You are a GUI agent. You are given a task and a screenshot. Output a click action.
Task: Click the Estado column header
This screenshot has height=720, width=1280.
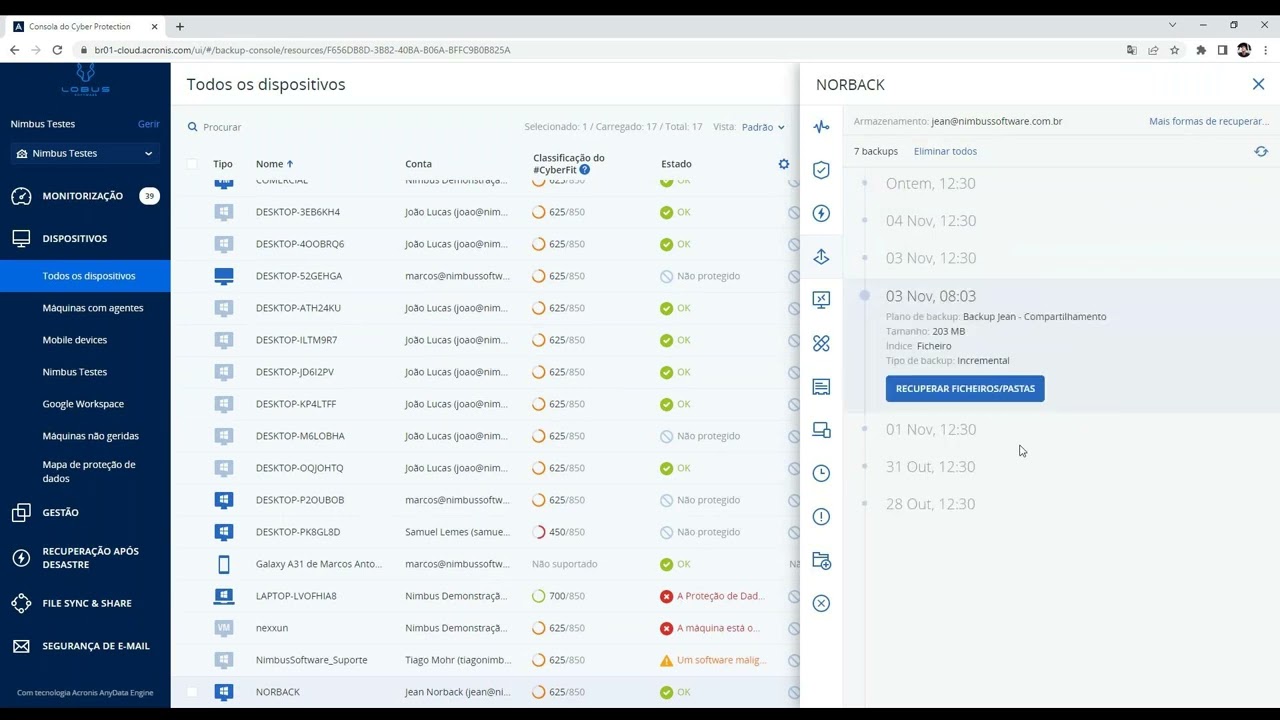(x=676, y=164)
